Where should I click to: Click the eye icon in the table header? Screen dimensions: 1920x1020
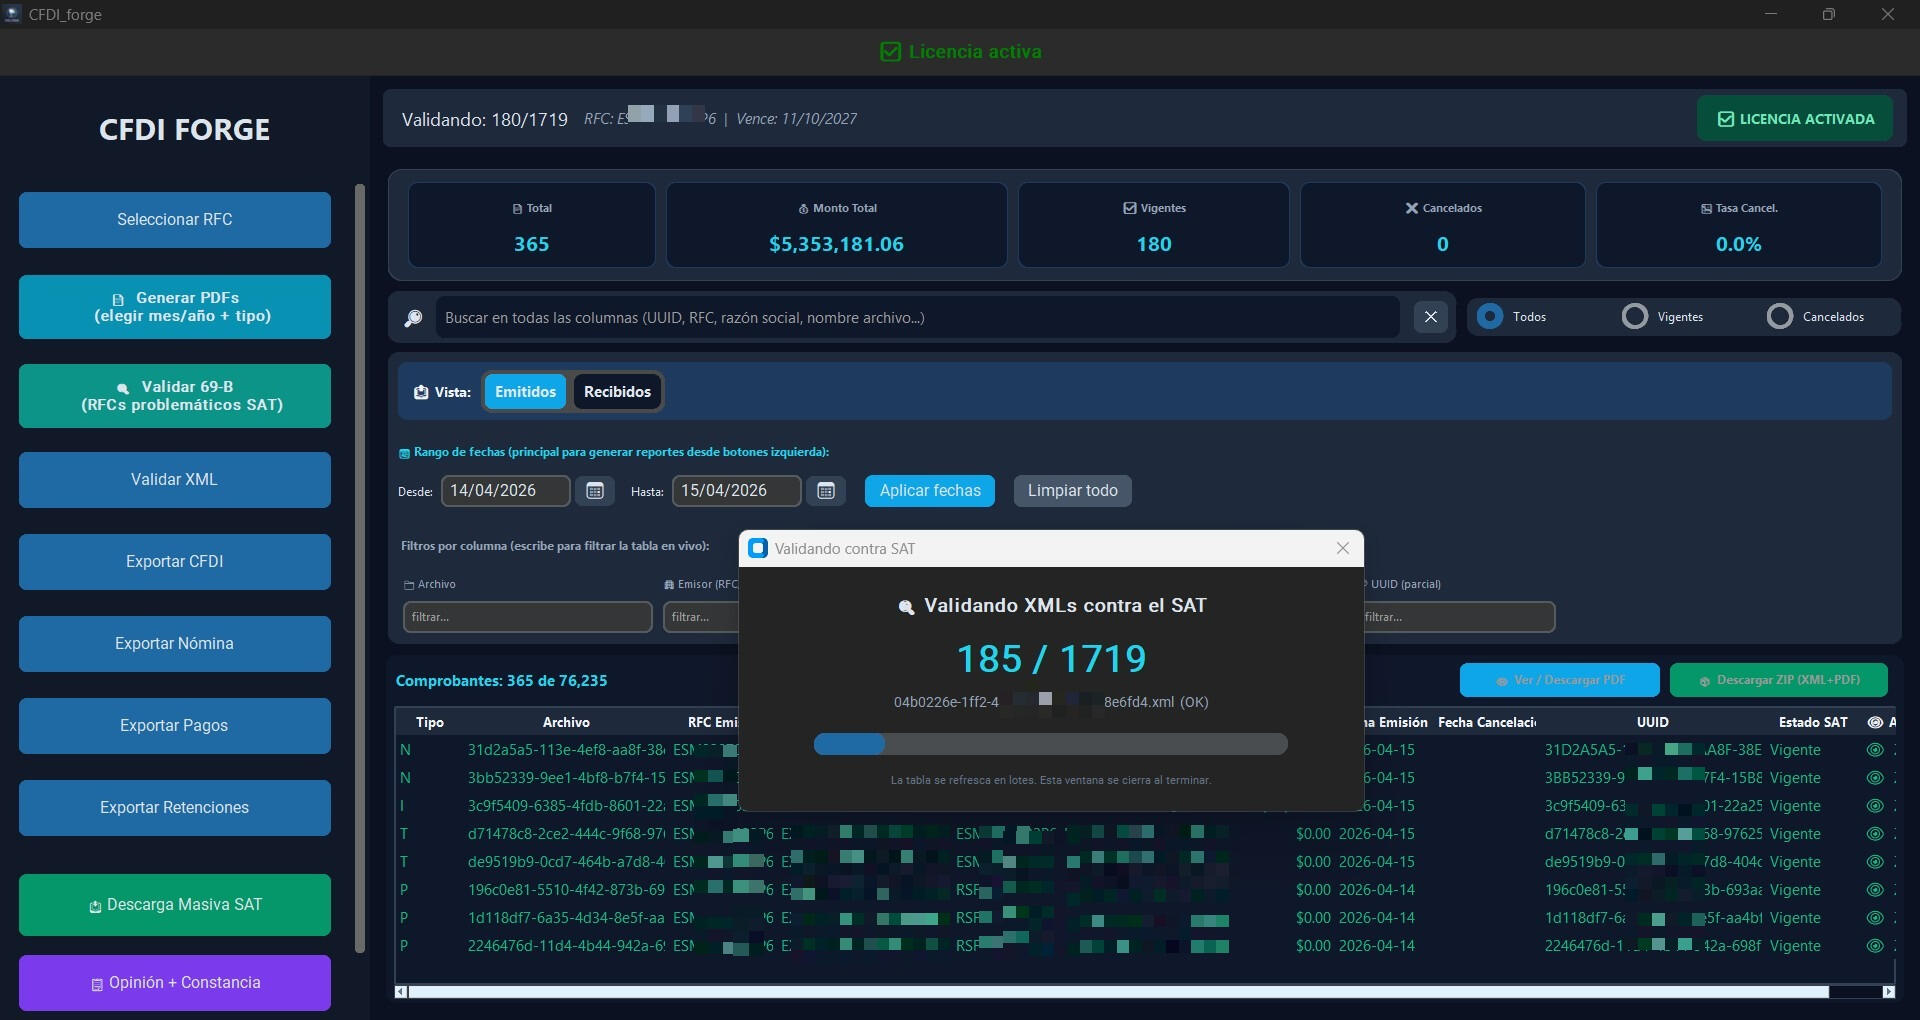(x=1875, y=722)
